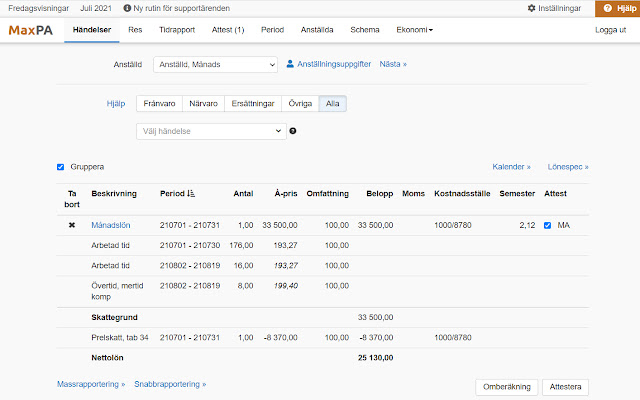This screenshot has width=640, height=400.
Task: Go to Nästa employee
Action: click(x=393, y=64)
